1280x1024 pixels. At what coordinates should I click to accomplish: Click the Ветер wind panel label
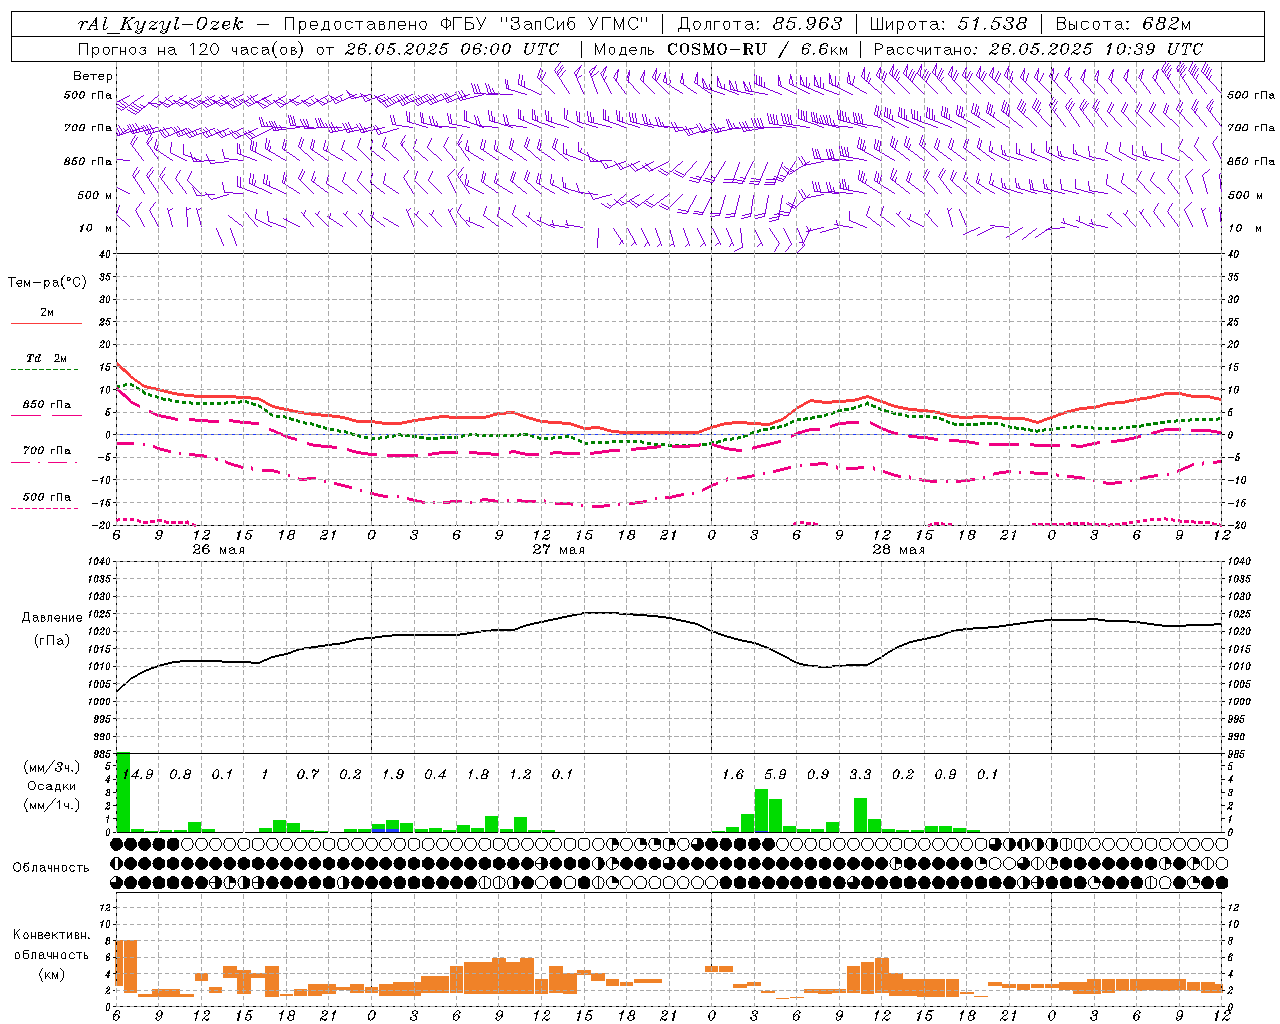(92, 76)
